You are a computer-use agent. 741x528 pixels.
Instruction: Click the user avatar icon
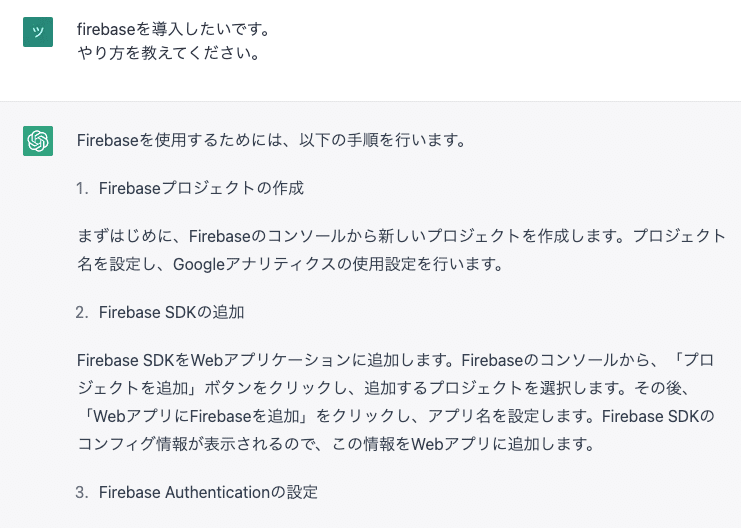(38, 32)
